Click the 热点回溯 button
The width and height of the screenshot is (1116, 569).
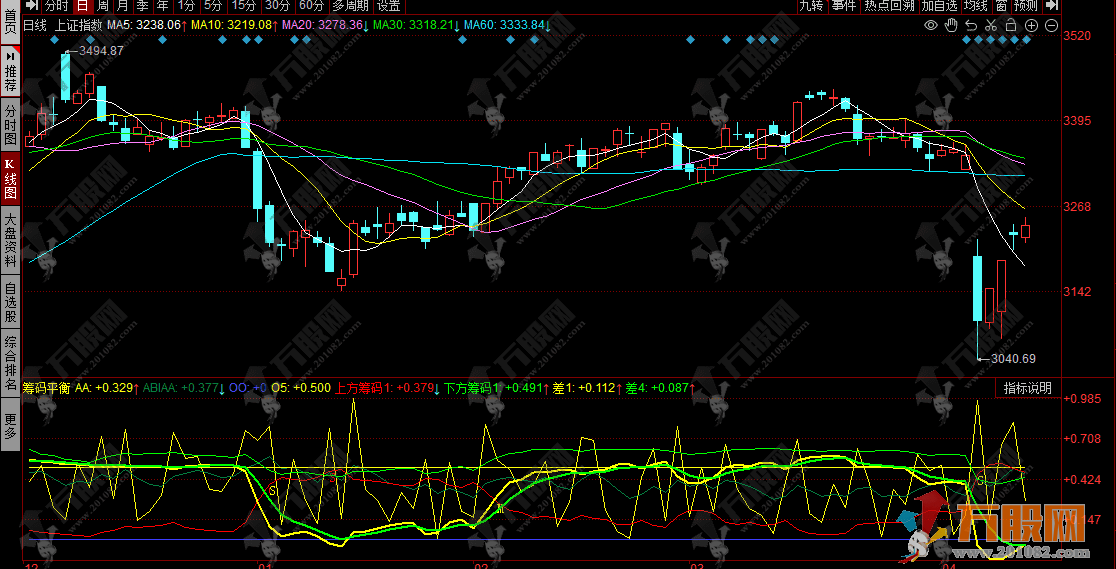tap(889, 6)
